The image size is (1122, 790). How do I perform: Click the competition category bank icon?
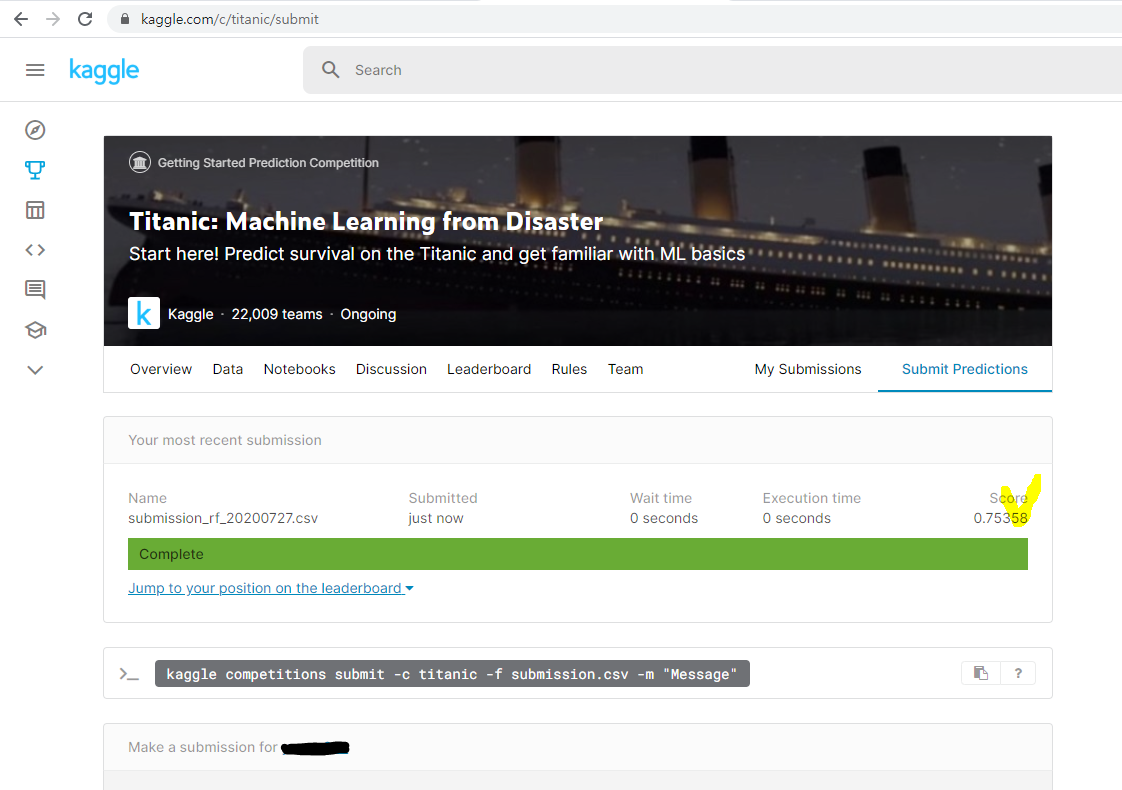click(x=140, y=162)
